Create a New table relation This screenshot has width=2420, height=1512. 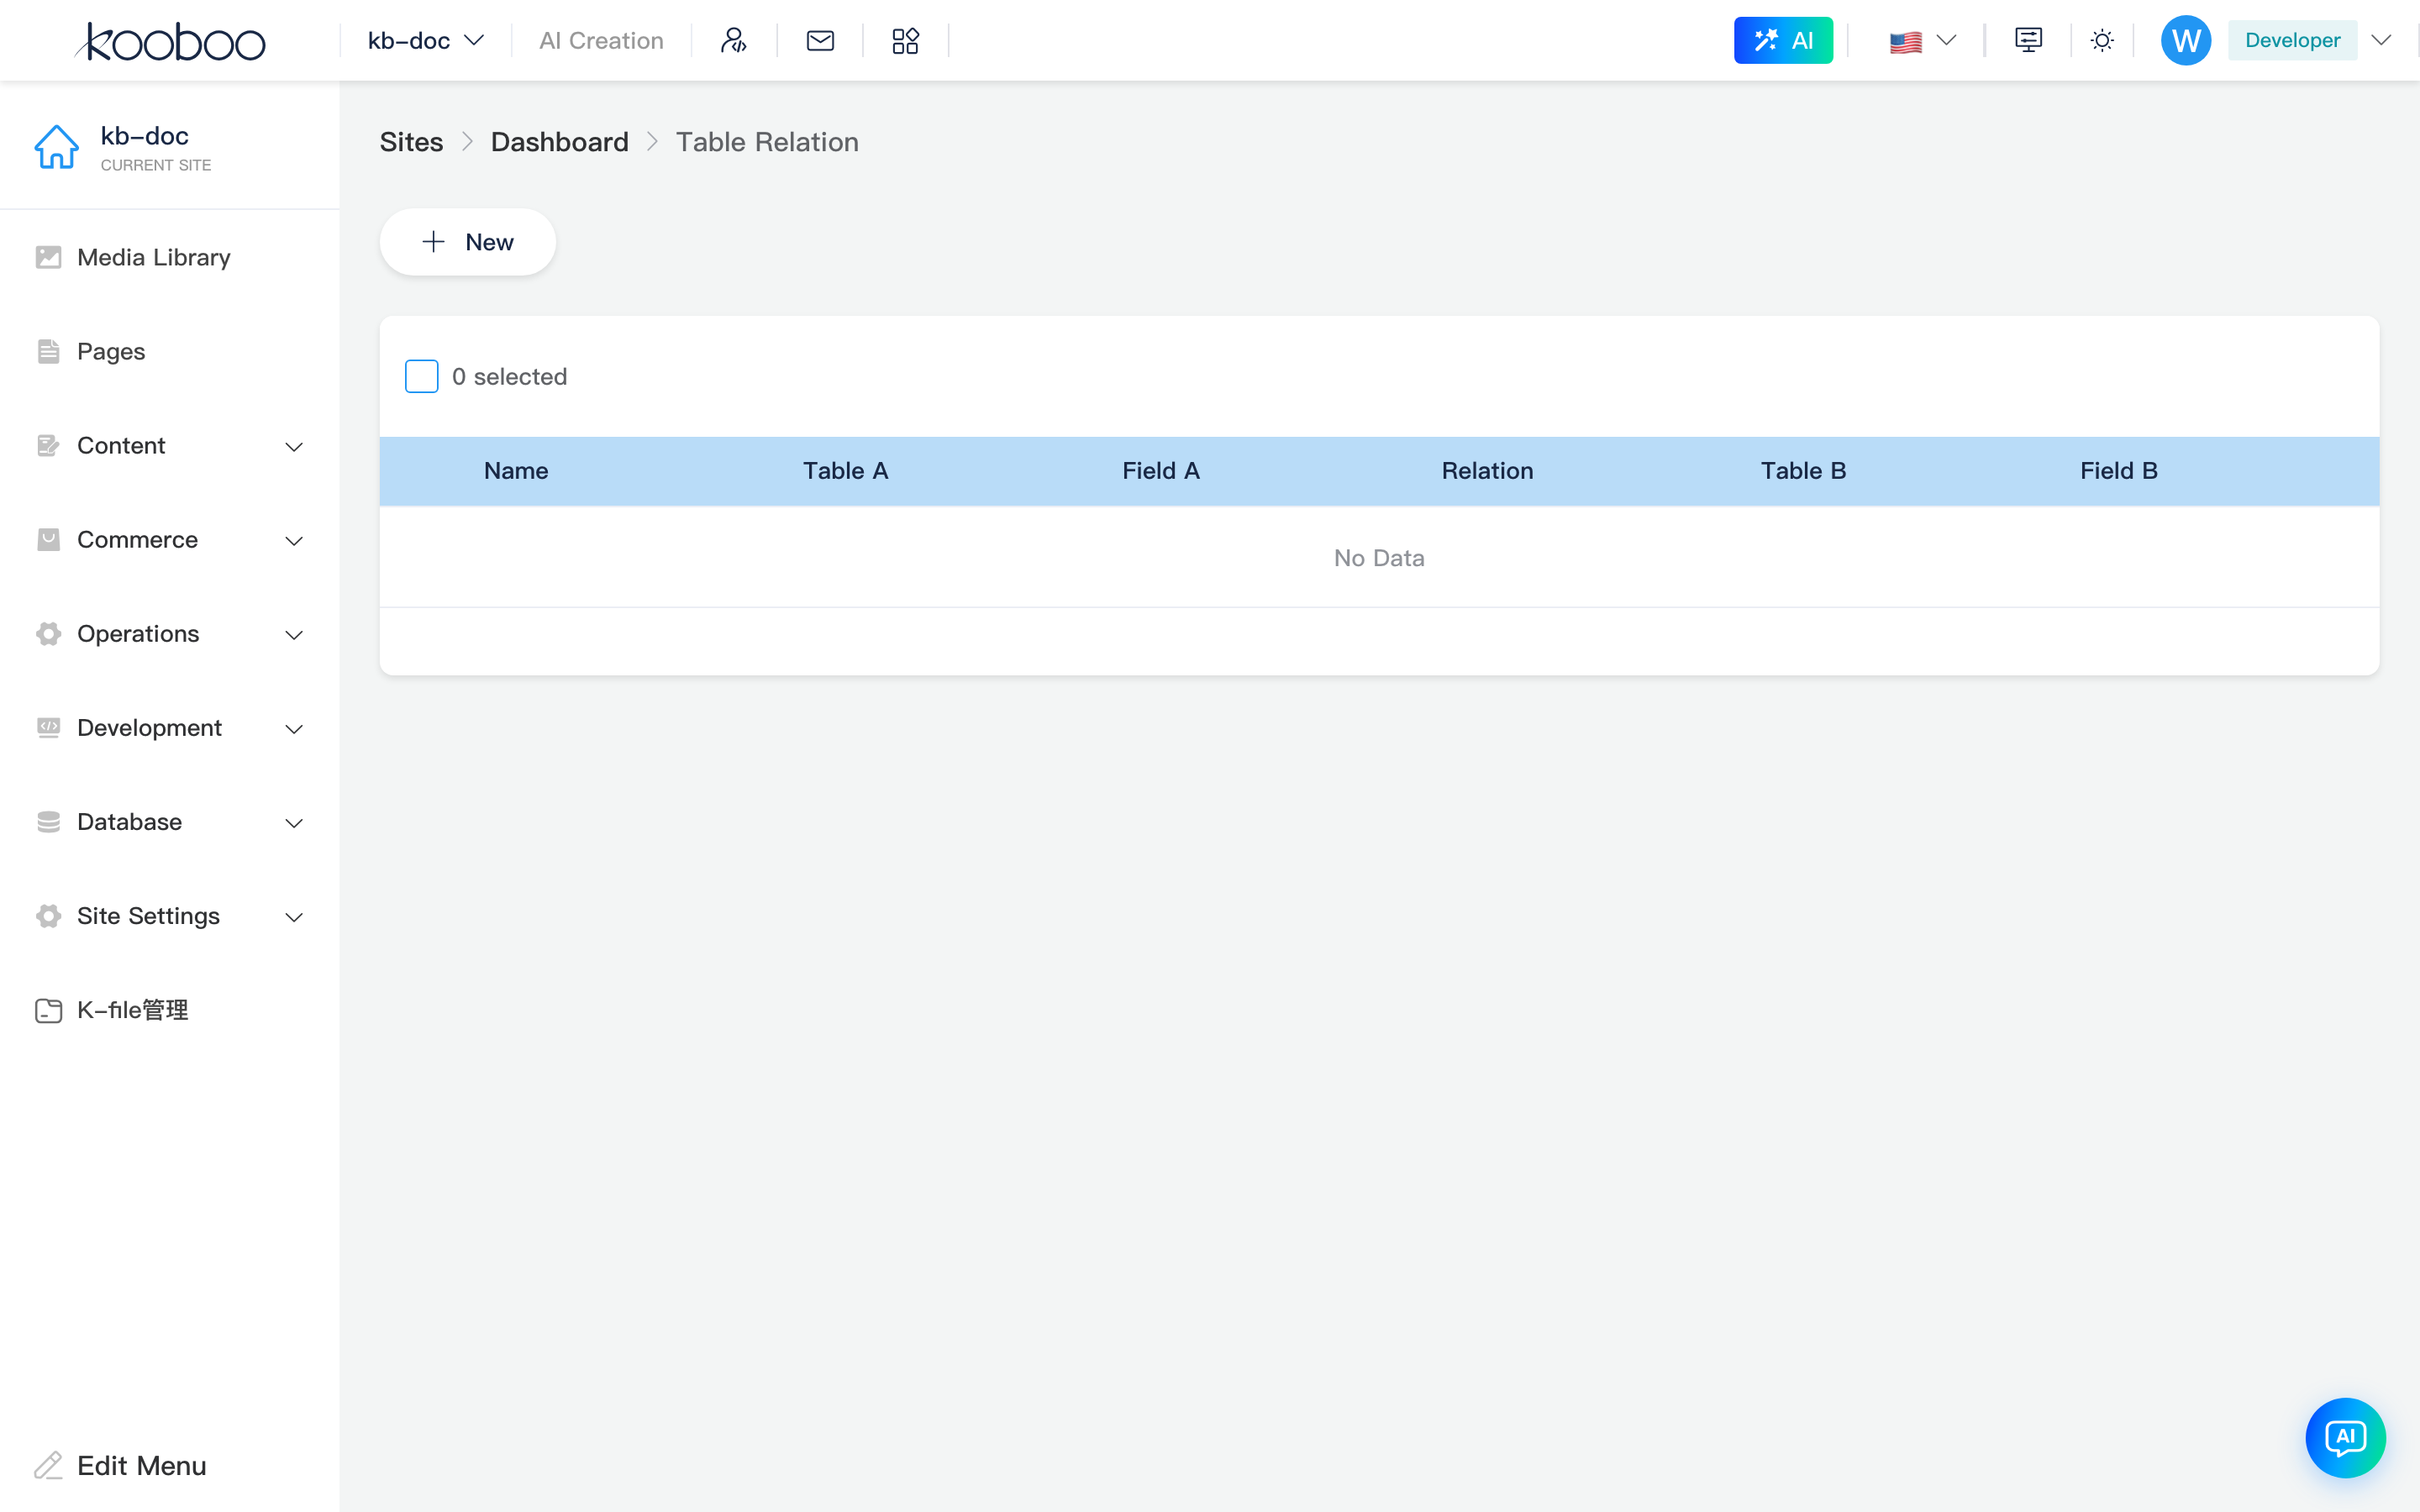(x=467, y=242)
